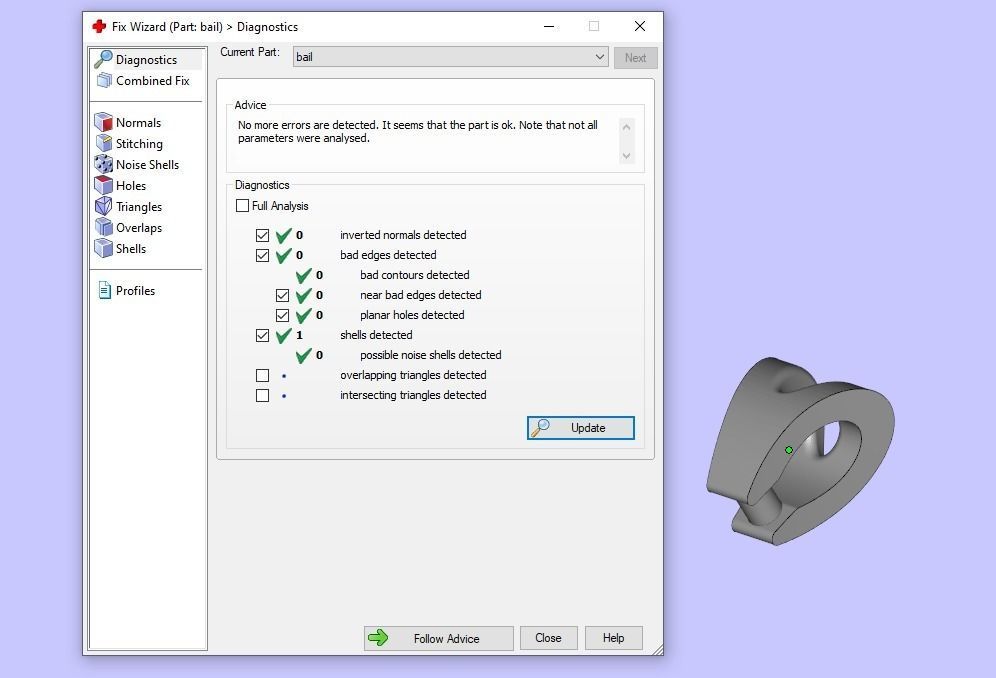Image resolution: width=996 pixels, height=678 pixels.
Task: Uncheck inverted normals detection checkbox
Action: click(262, 235)
